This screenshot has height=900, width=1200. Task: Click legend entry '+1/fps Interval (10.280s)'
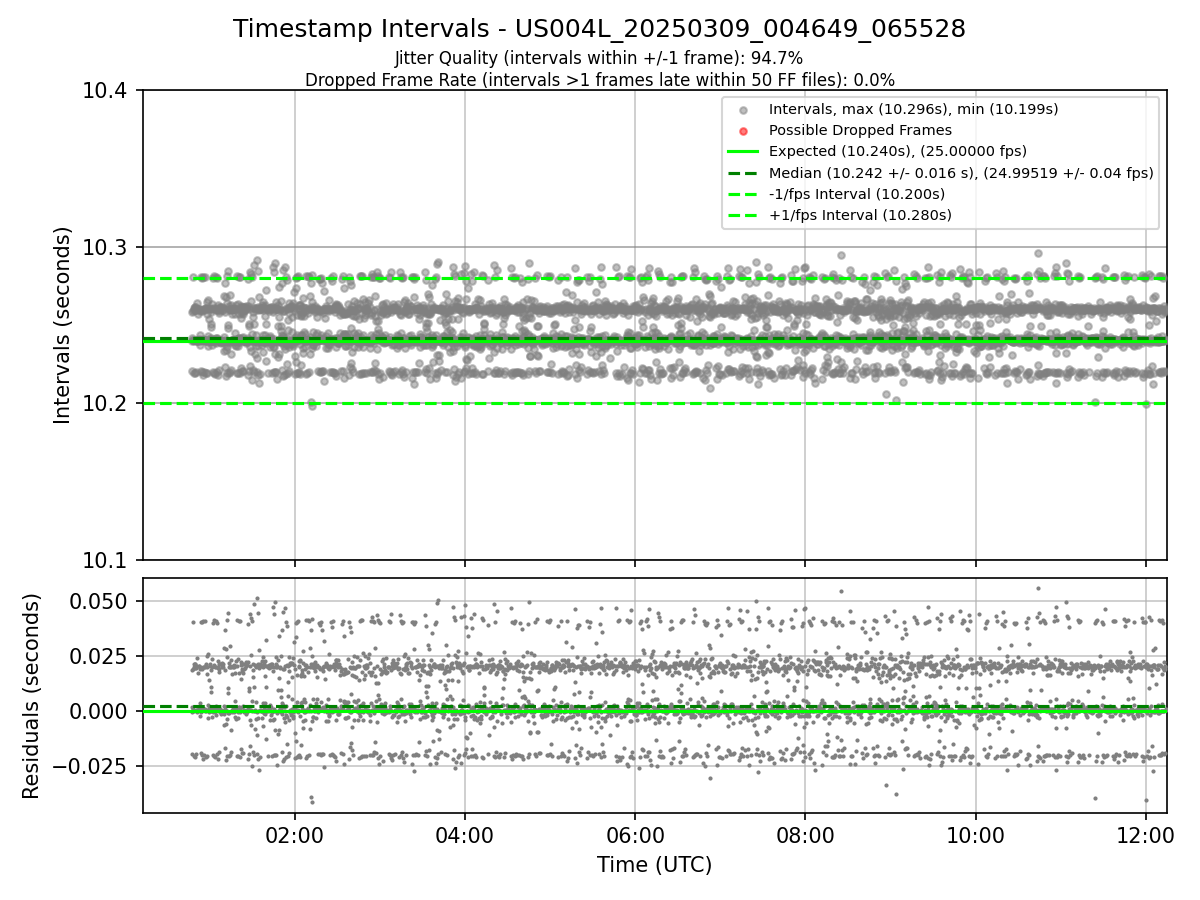[860, 215]
